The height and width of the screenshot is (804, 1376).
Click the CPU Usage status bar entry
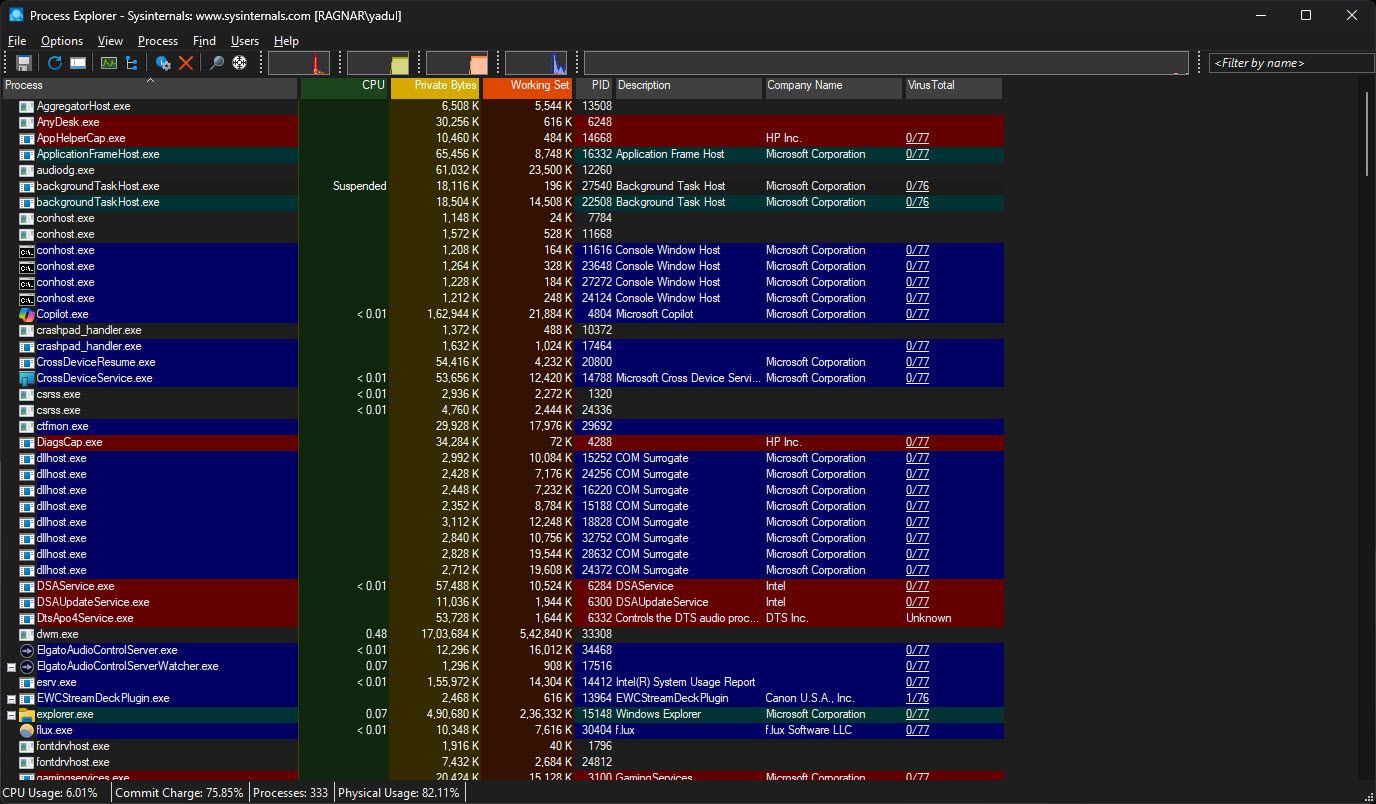(x=50, y=793)
